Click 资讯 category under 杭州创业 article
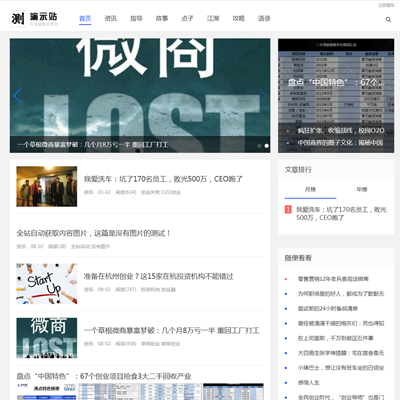Image resolution: width=400 pixels, height=400 pixels. tap(88, 290)
